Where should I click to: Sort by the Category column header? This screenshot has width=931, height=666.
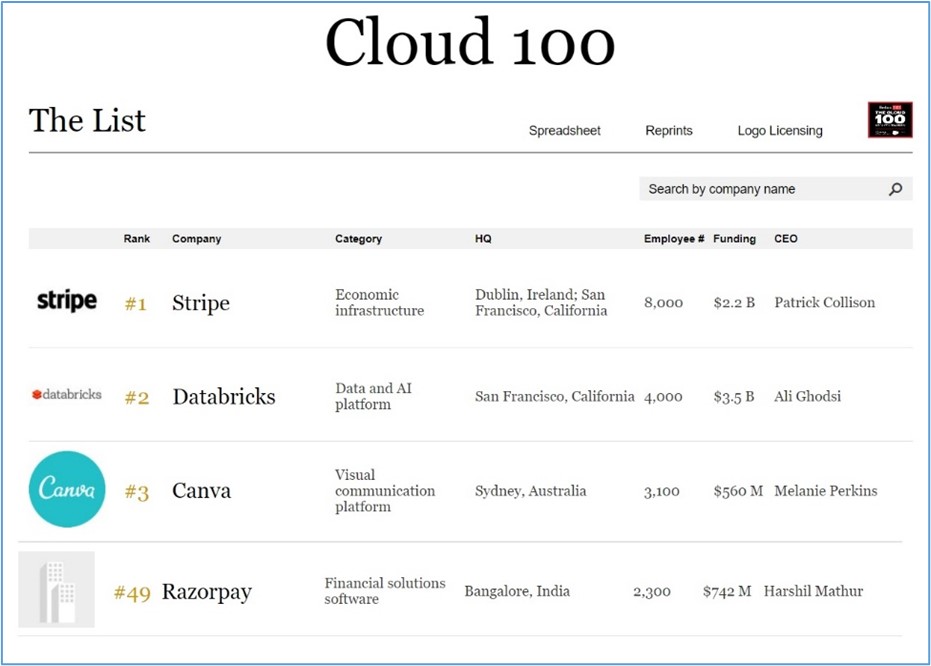[x=358, y=239]
